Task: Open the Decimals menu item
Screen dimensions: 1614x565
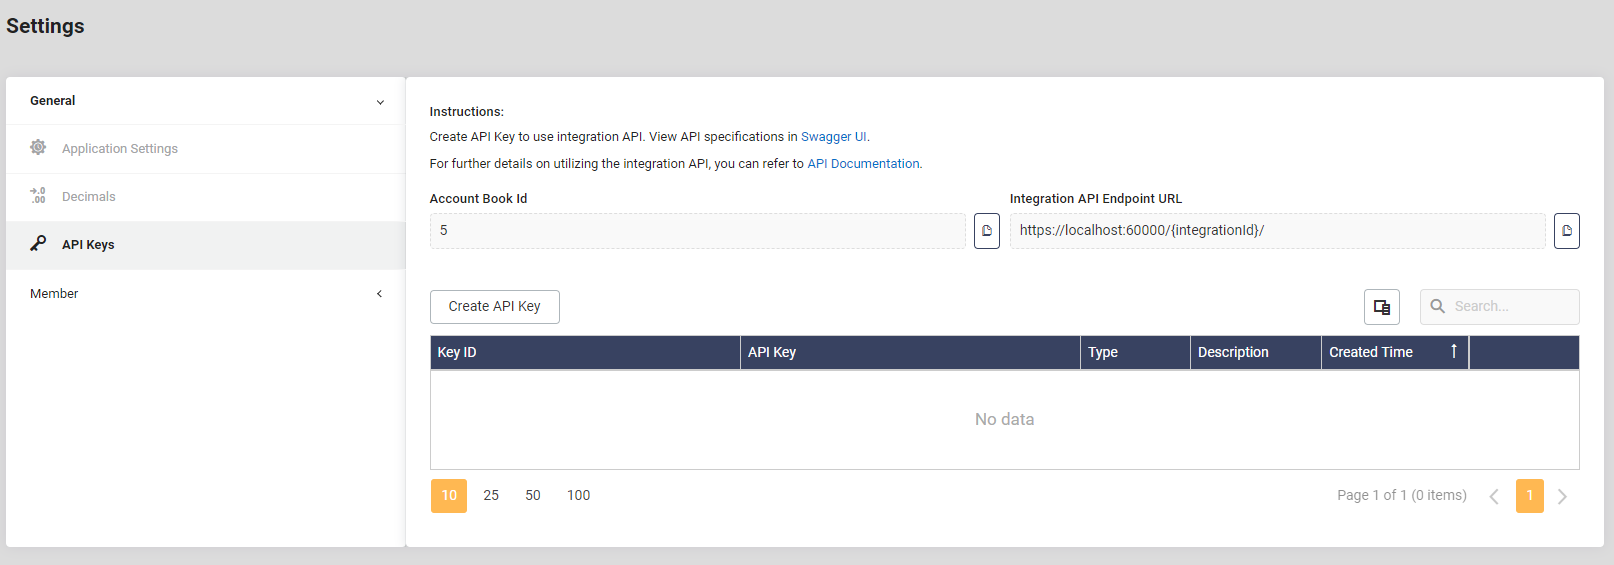Action: [205, 197]
